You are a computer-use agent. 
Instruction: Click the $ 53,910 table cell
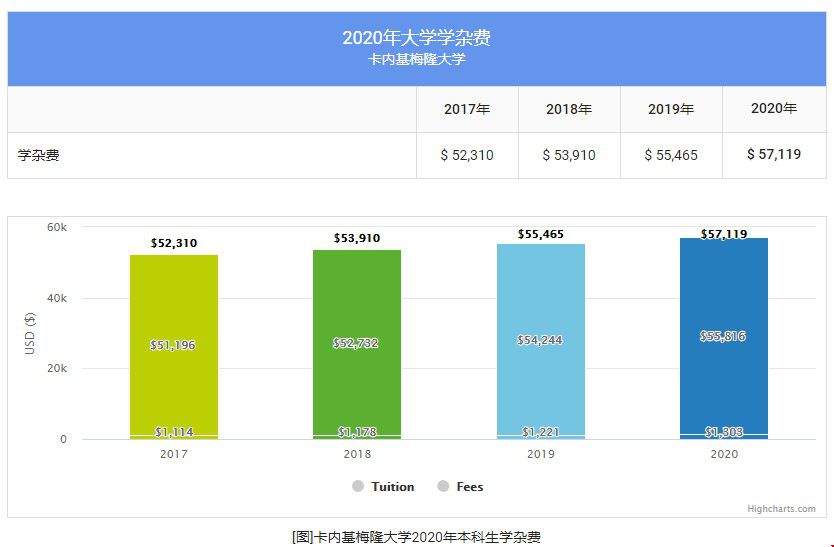click(569, 155)
